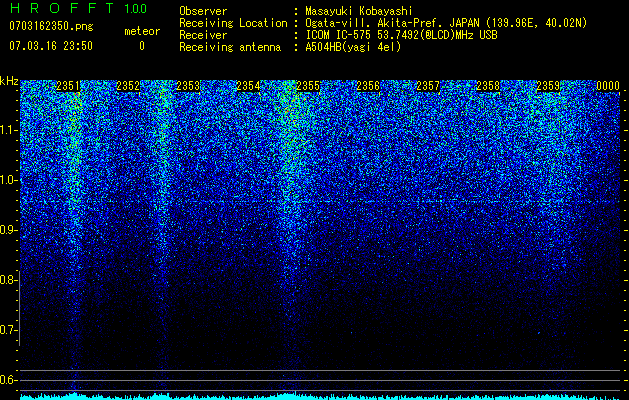Click the meteor count label
Image resolution: width=629 pixels, height=400 pixels.
tap(142, 31)
